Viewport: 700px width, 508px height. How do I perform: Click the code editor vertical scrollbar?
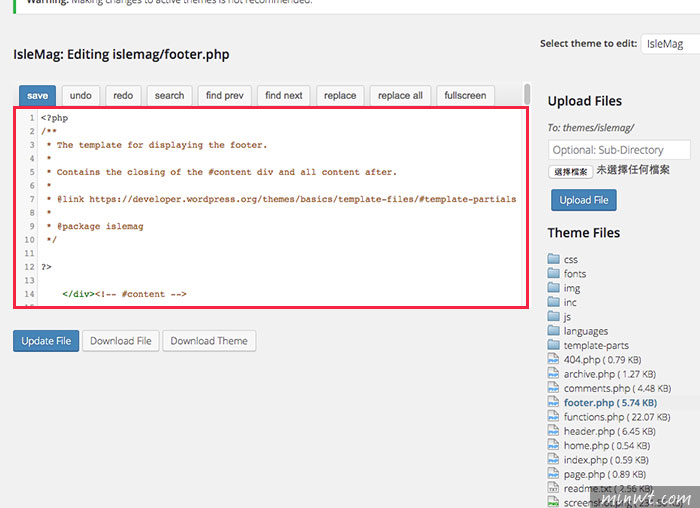[527, 94]
